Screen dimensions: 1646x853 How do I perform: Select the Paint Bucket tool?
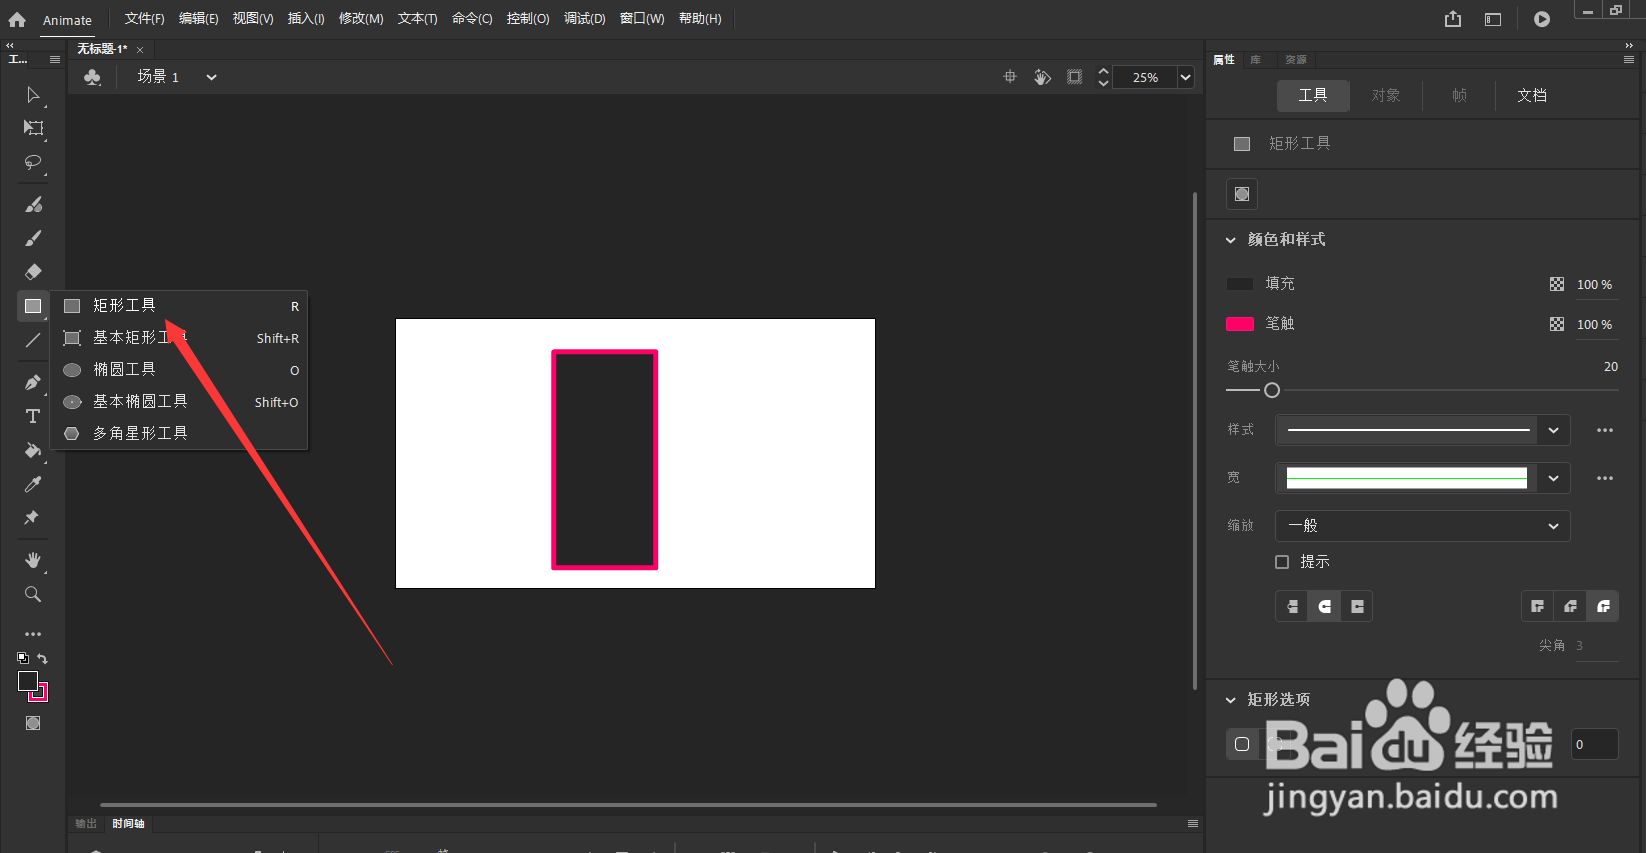click(x=33, y=450)
